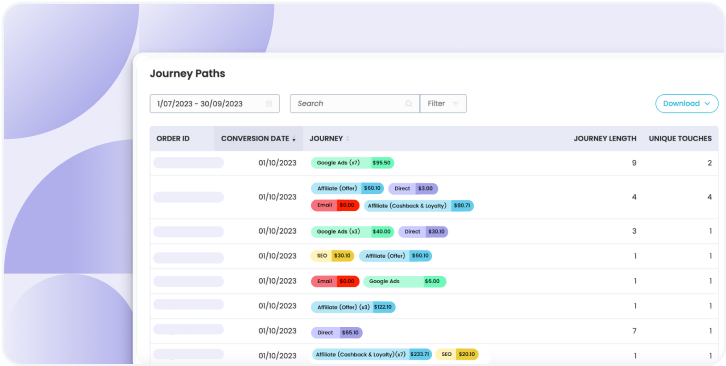The height and width of the screenshot is (366, 726).
Task: Click the magnifier icon in Search box
Action: [409, 104]
